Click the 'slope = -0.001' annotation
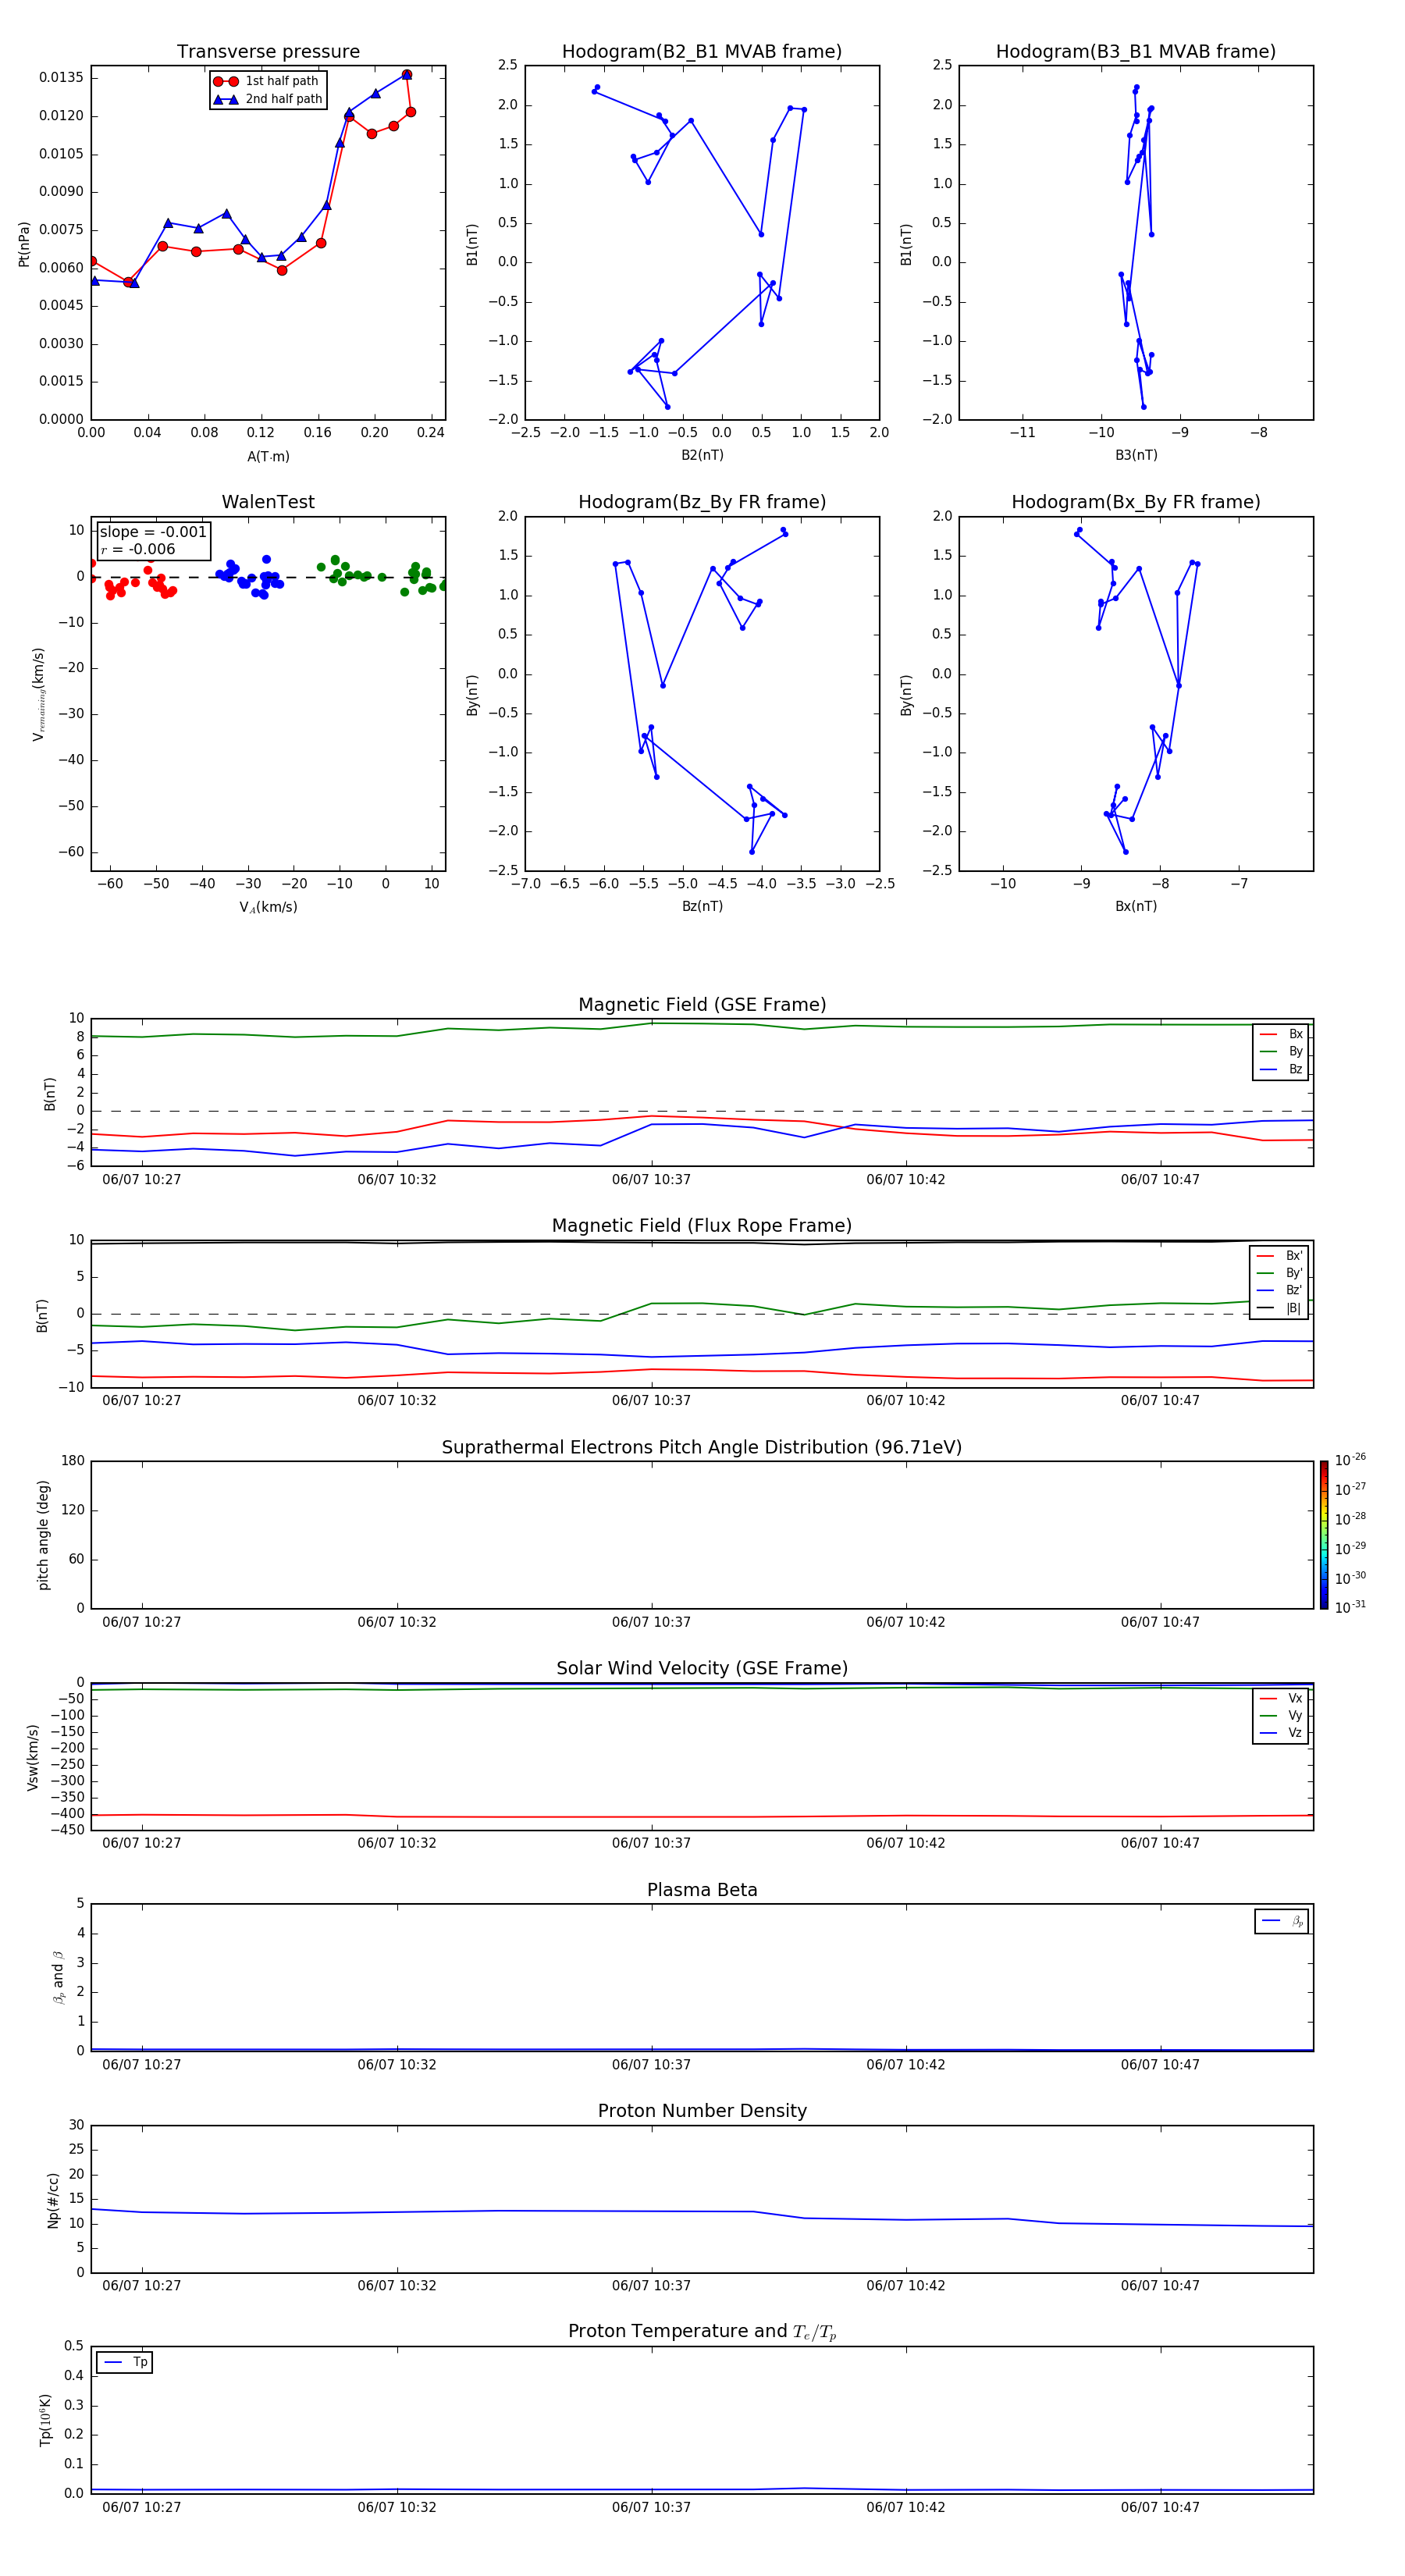The height and width of the screenshot is (2576, 1405). point(153,532)
